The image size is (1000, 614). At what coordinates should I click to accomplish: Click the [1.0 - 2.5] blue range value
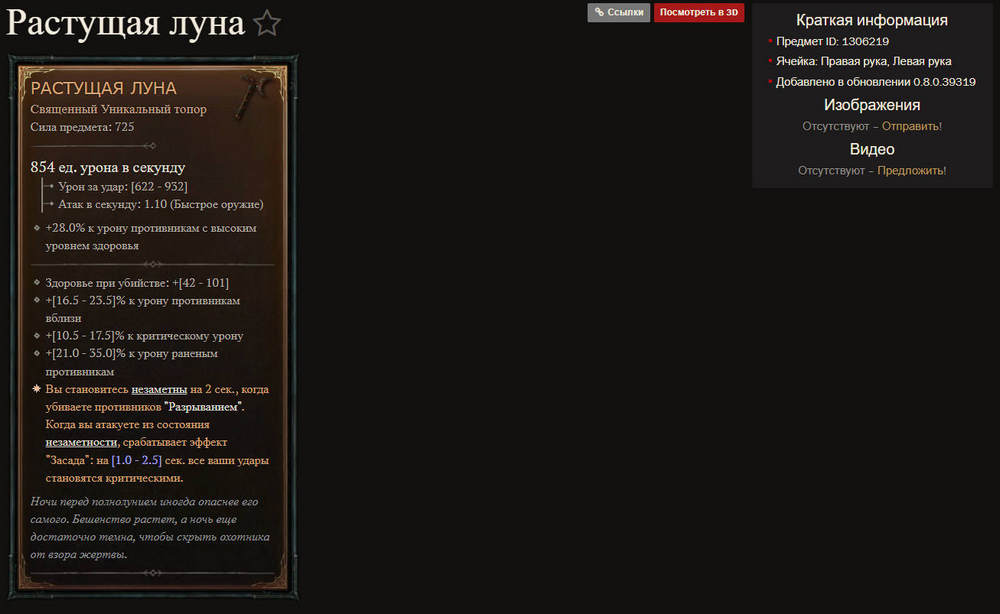pos(136,460)
